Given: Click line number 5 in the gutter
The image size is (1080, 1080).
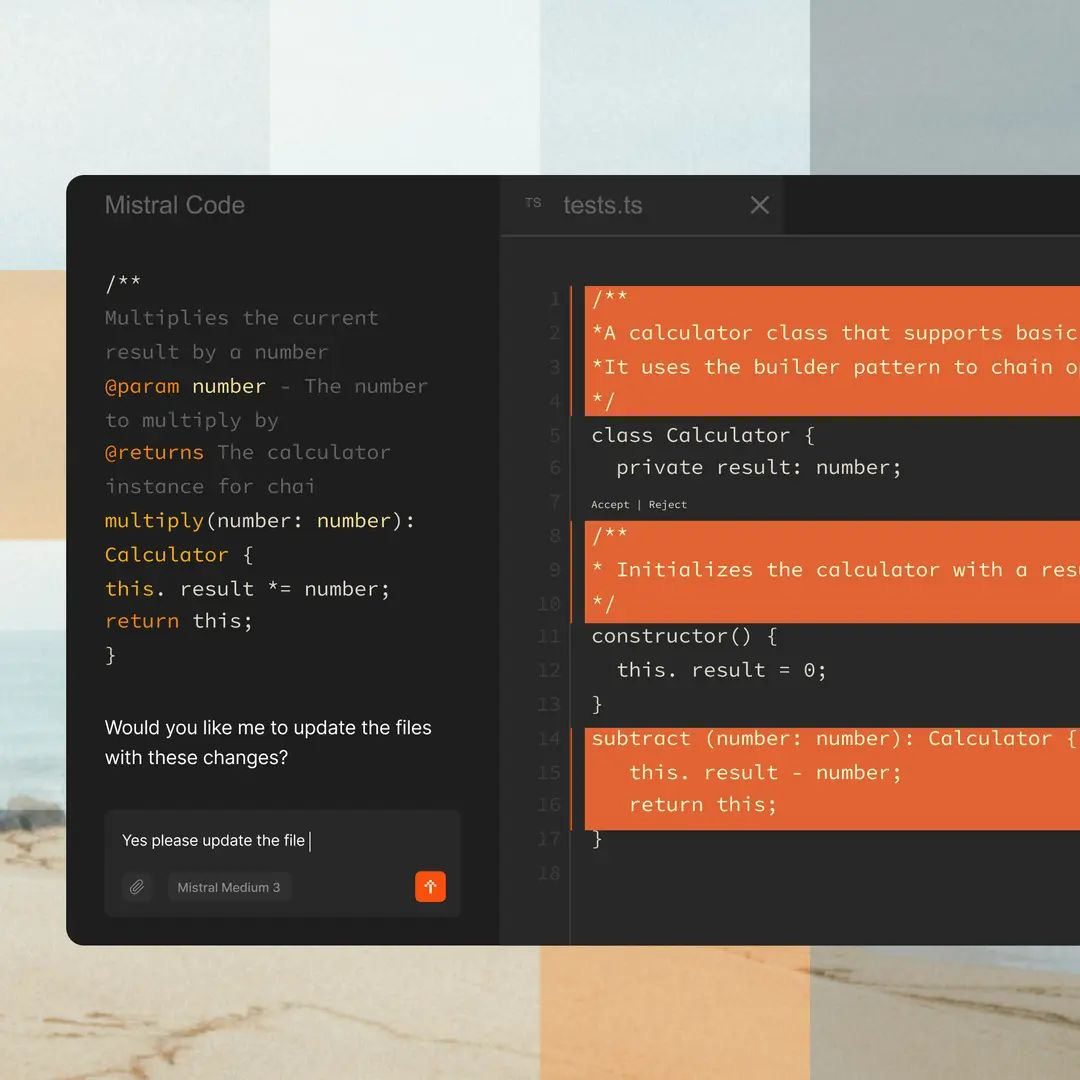Looking at the screenshot, I should [x=555, y=435].
